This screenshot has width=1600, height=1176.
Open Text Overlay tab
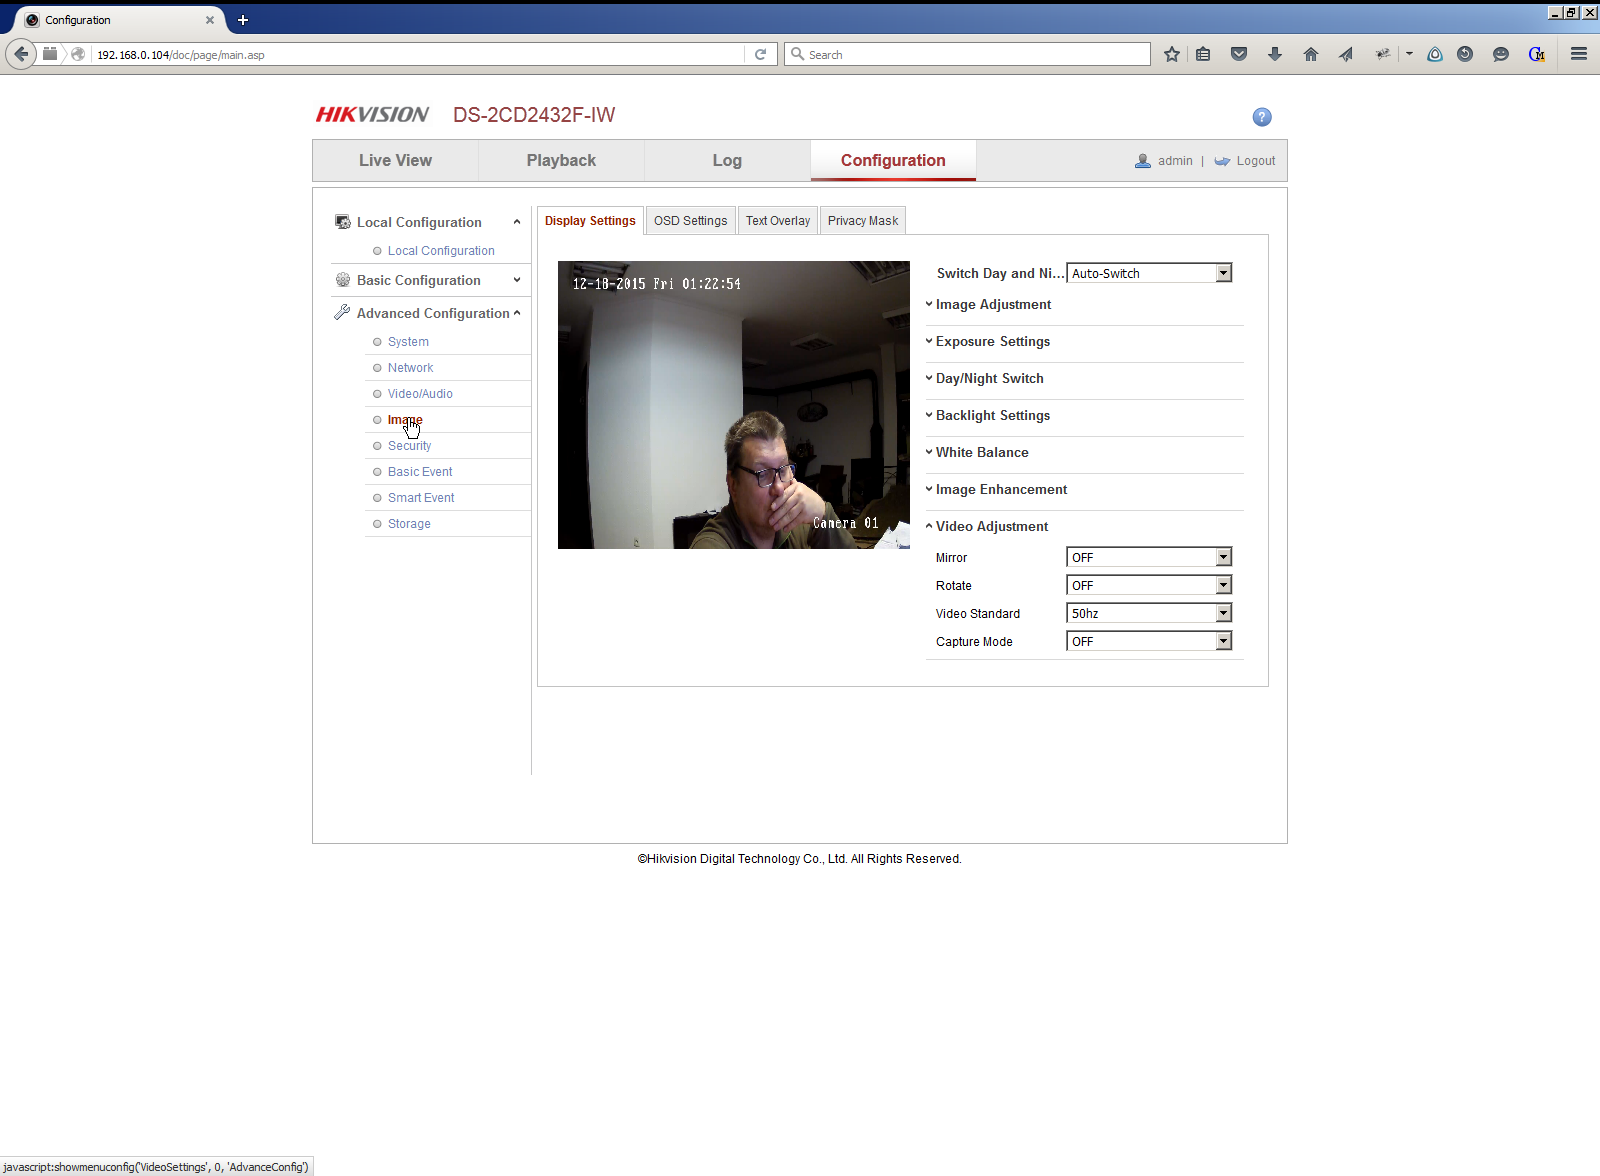click(778, 221)
